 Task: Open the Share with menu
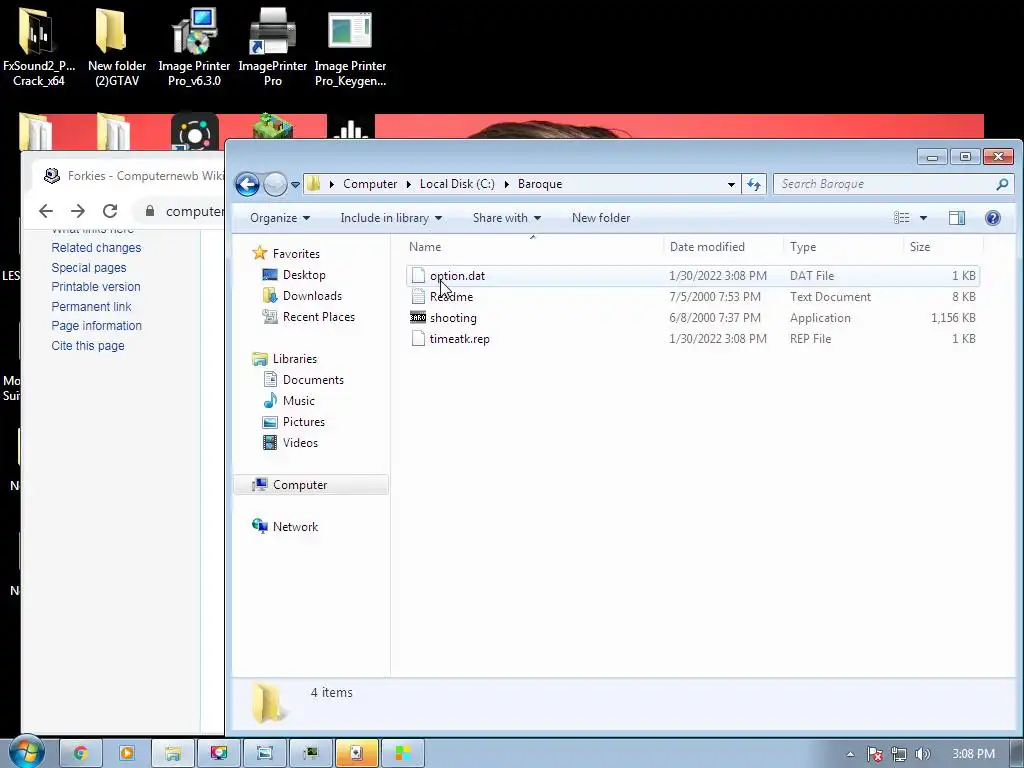pyautogui.click(x=507, y=218)
